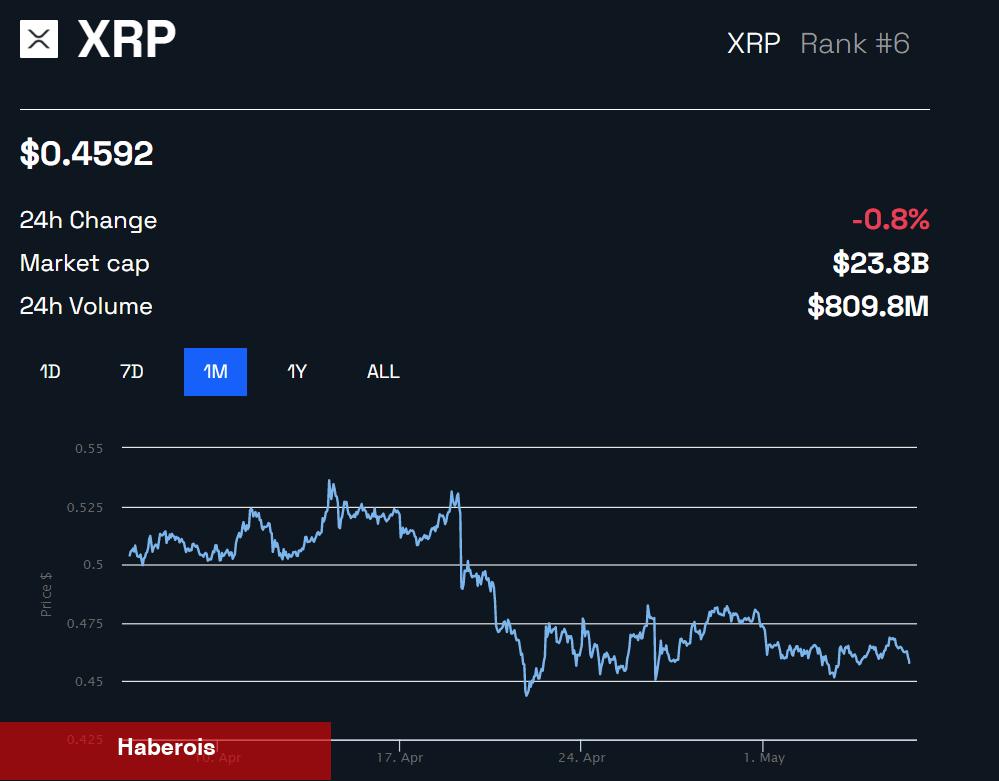Click the 0.525 y-axis label

[85, 508]
